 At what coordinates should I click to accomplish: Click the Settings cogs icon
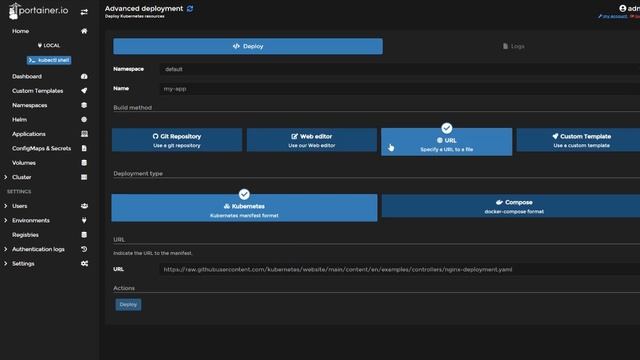84,264
